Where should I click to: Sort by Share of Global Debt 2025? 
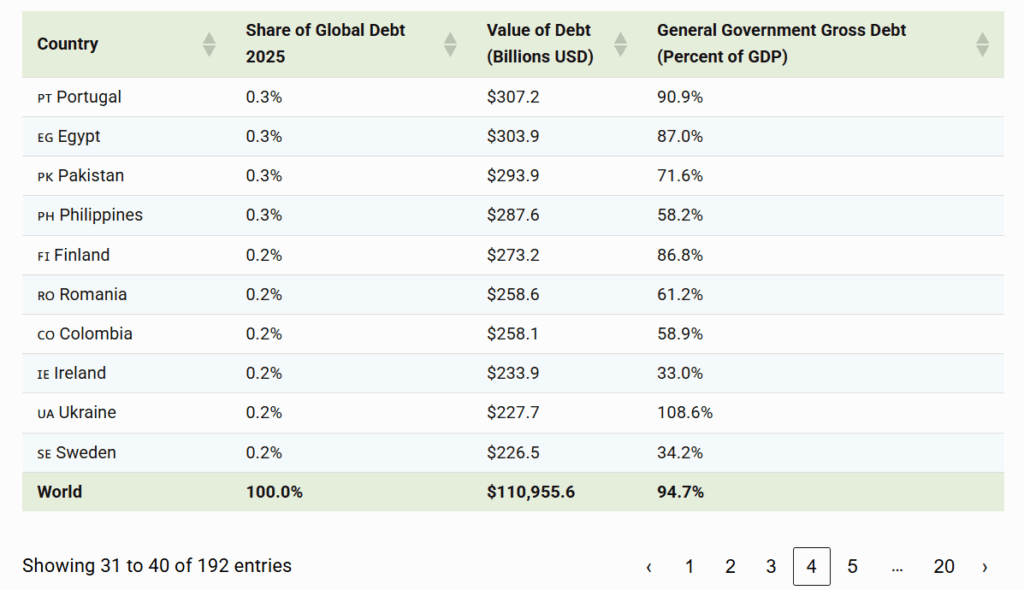pos(450,44)
